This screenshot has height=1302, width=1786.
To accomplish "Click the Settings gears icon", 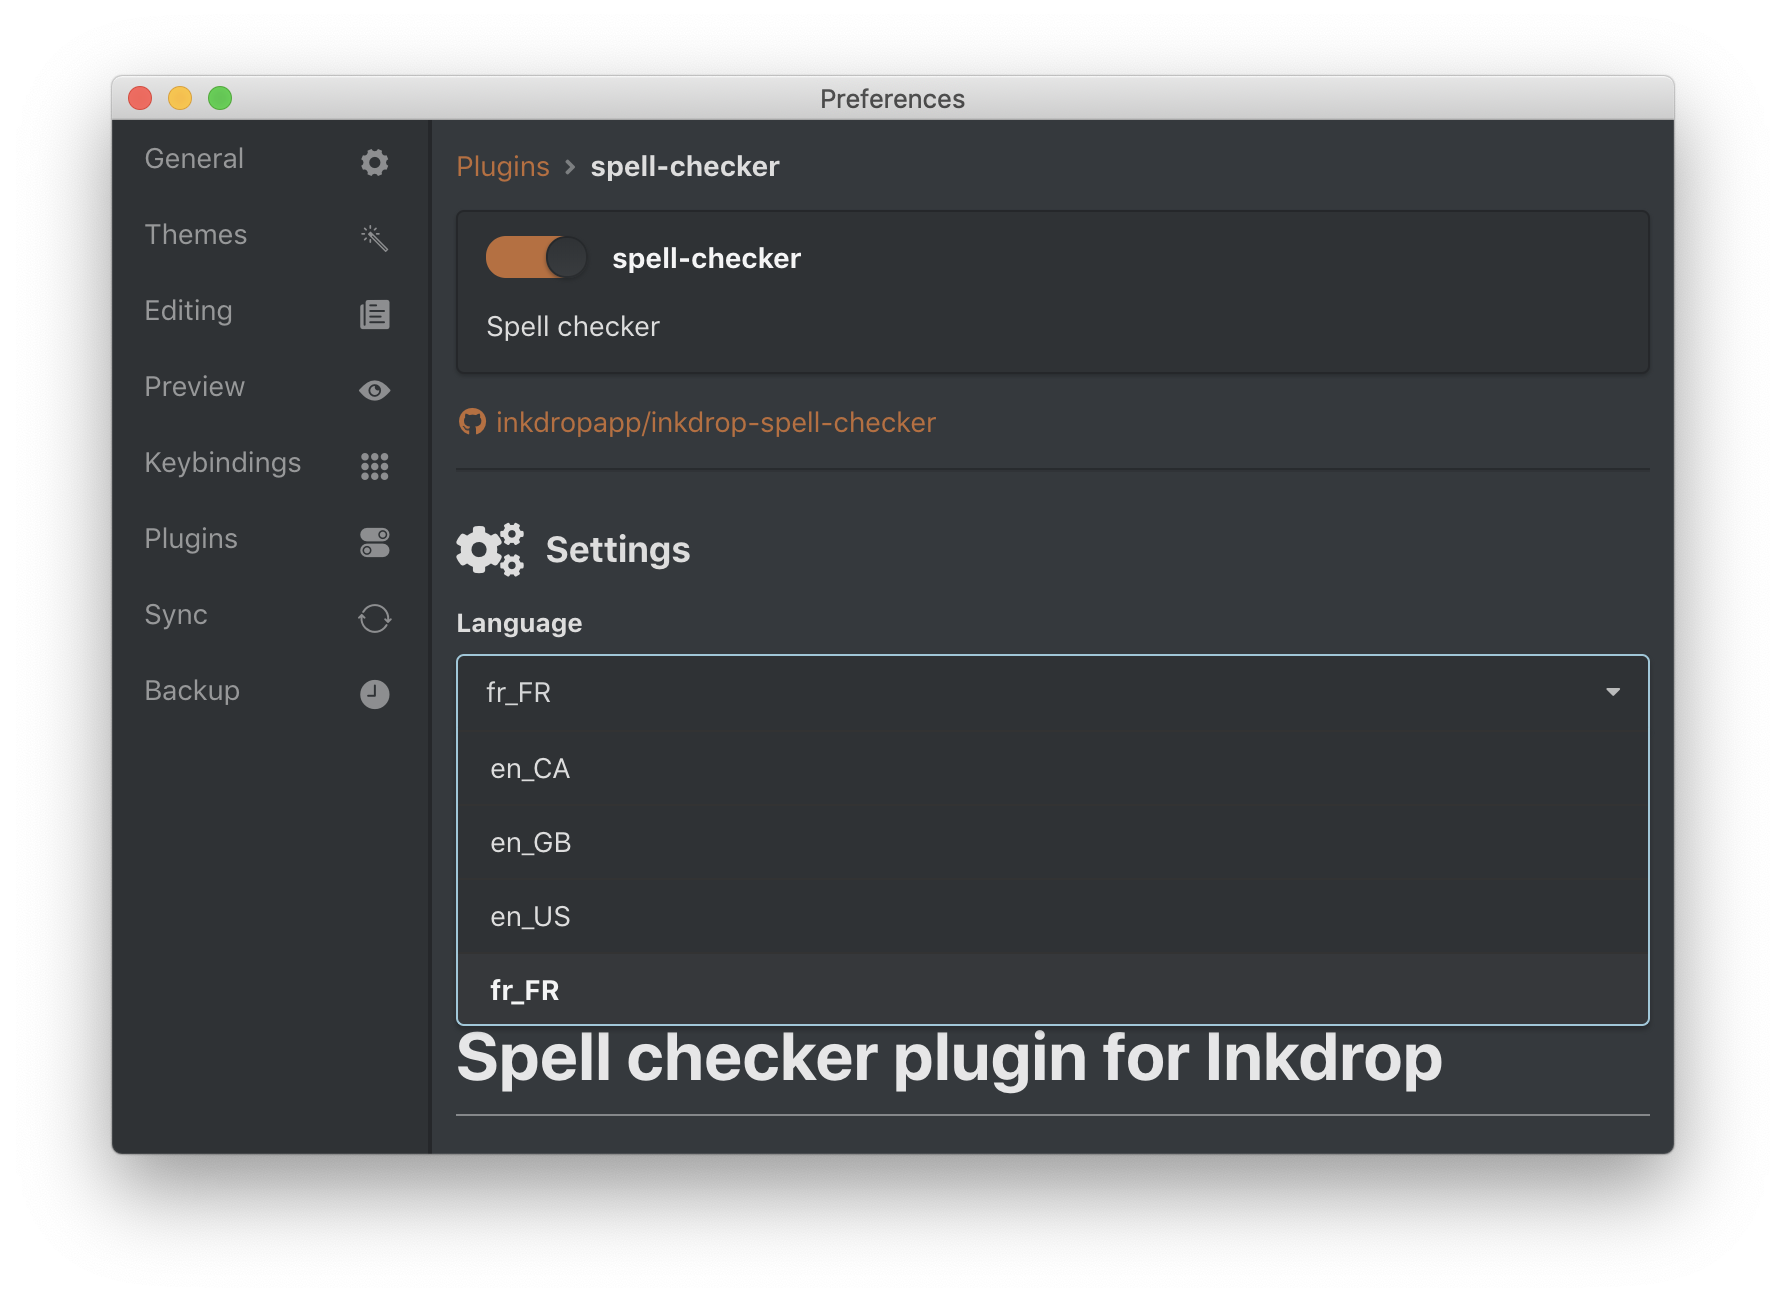I will pos(490,549).
